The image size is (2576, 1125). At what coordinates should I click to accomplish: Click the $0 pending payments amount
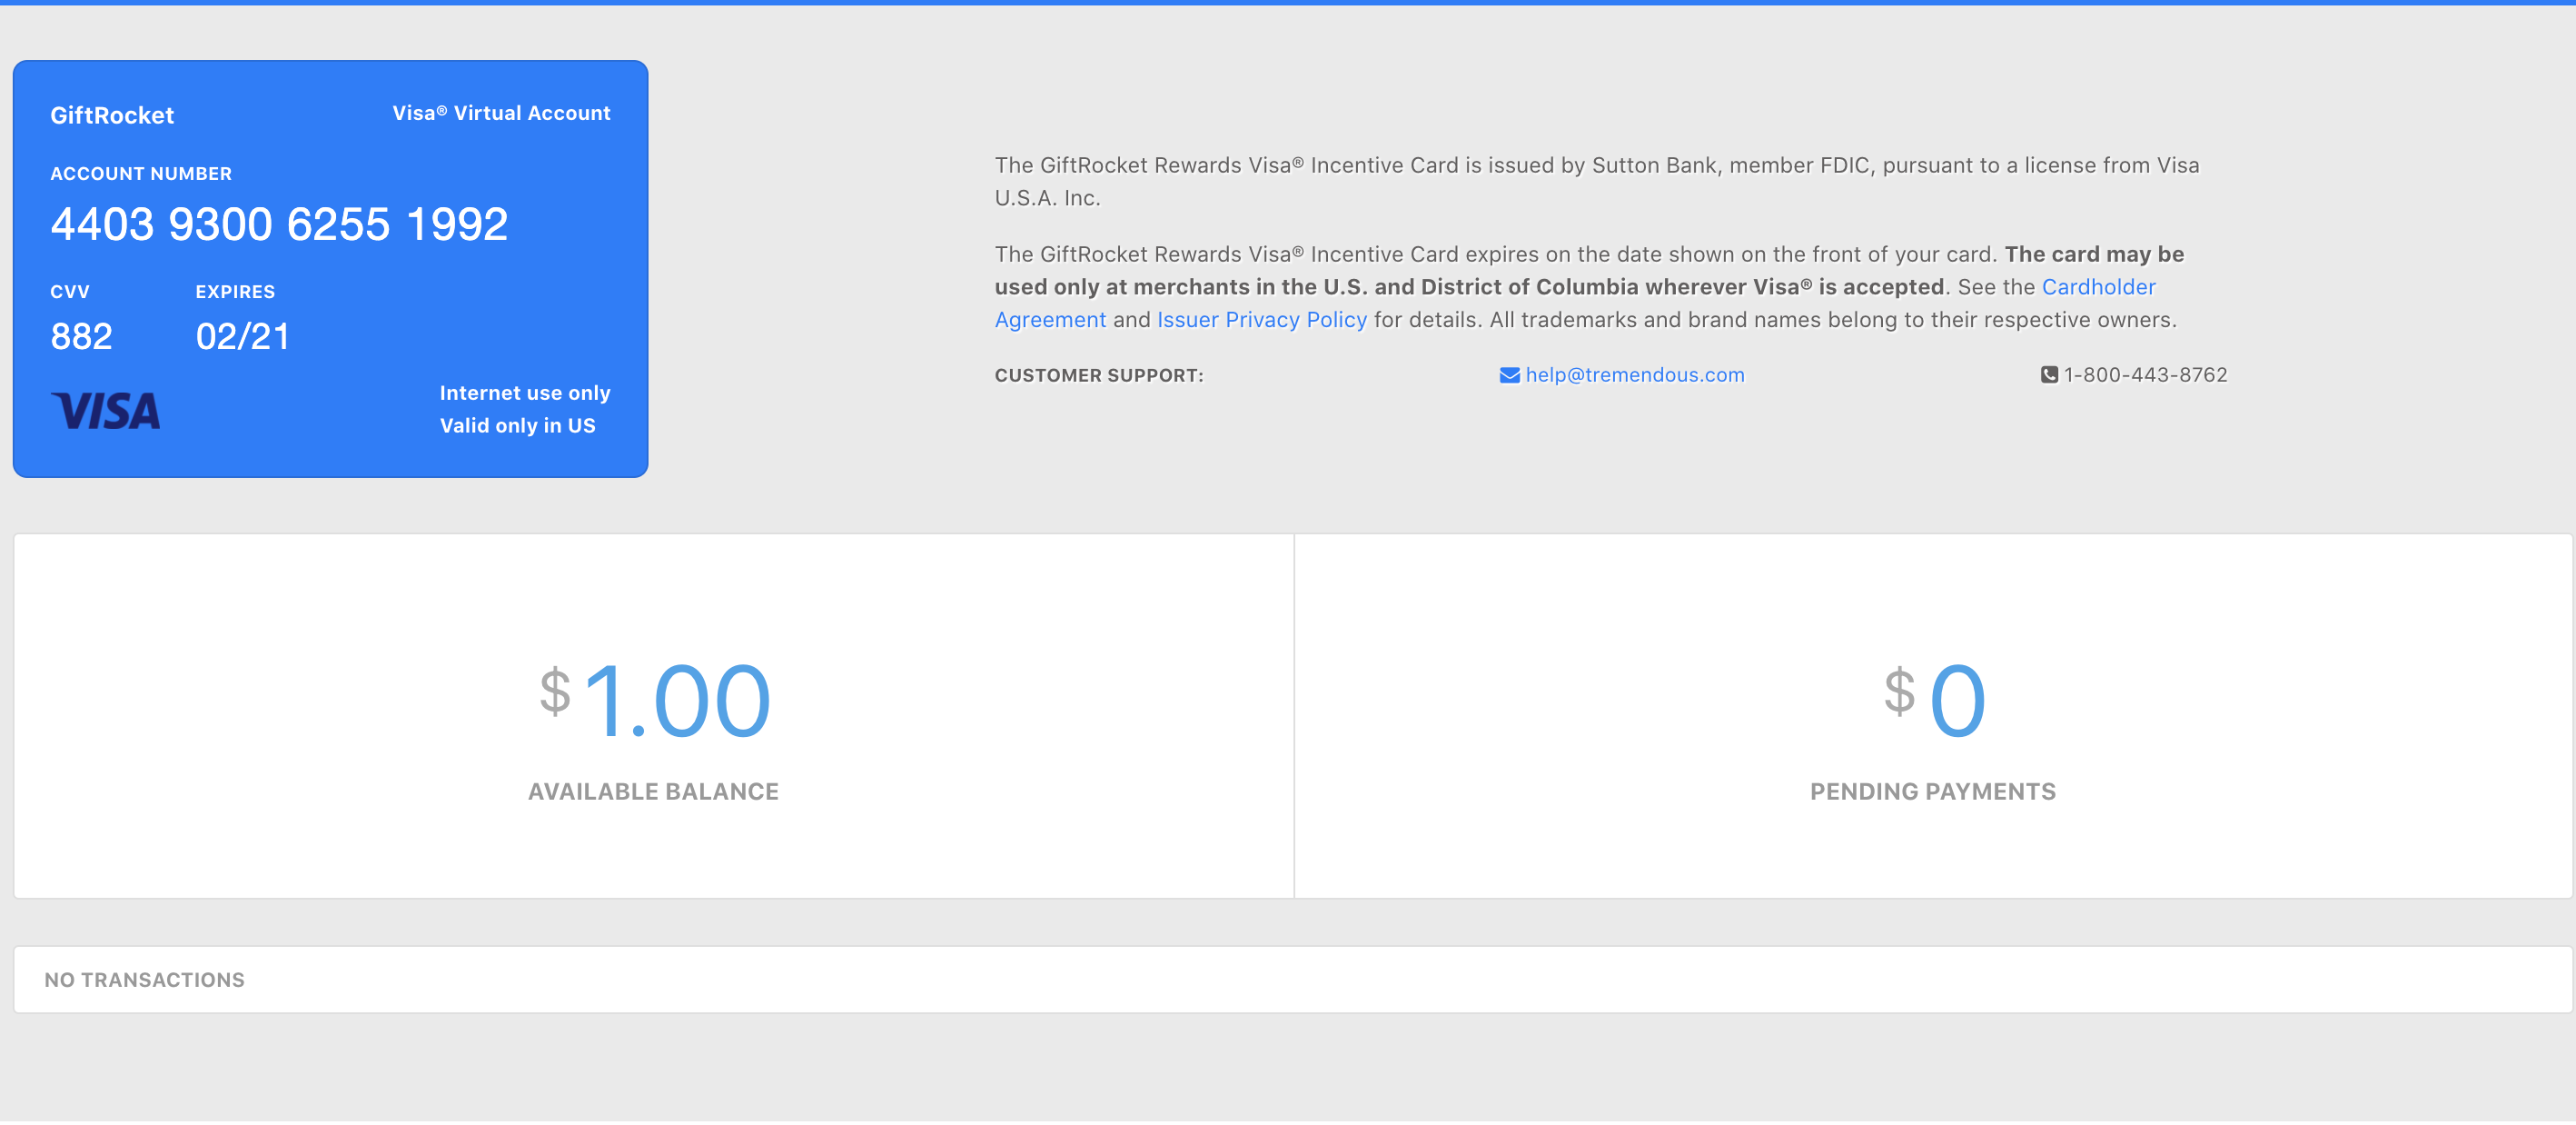1934,701
